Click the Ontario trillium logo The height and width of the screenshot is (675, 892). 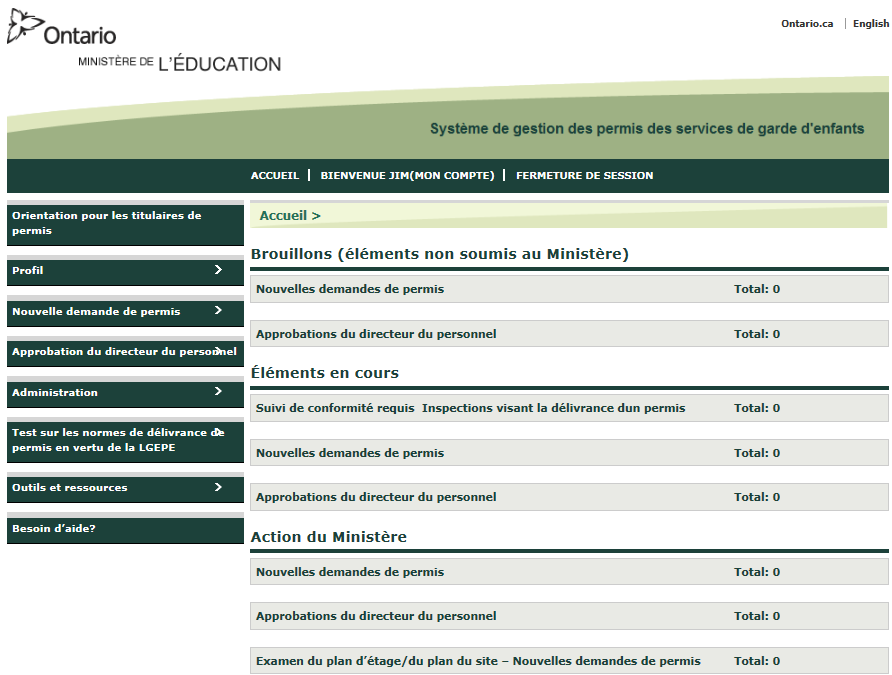coord(61,27)
